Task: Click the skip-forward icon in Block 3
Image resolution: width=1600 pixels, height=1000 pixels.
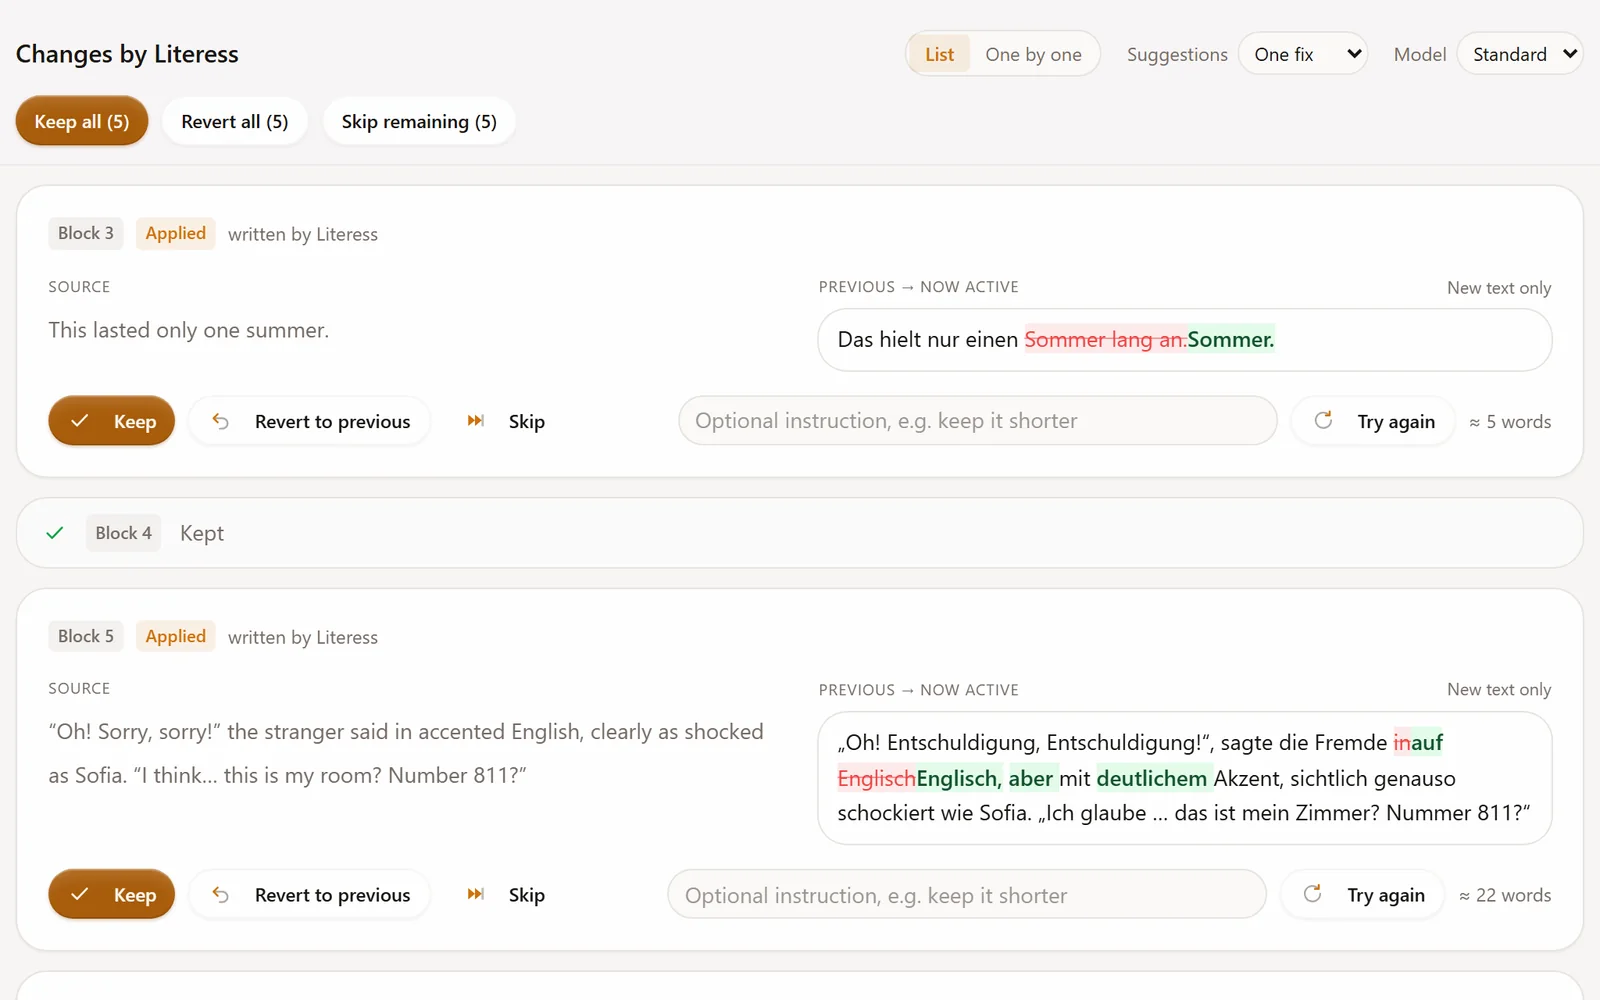Action: (476, 421)
